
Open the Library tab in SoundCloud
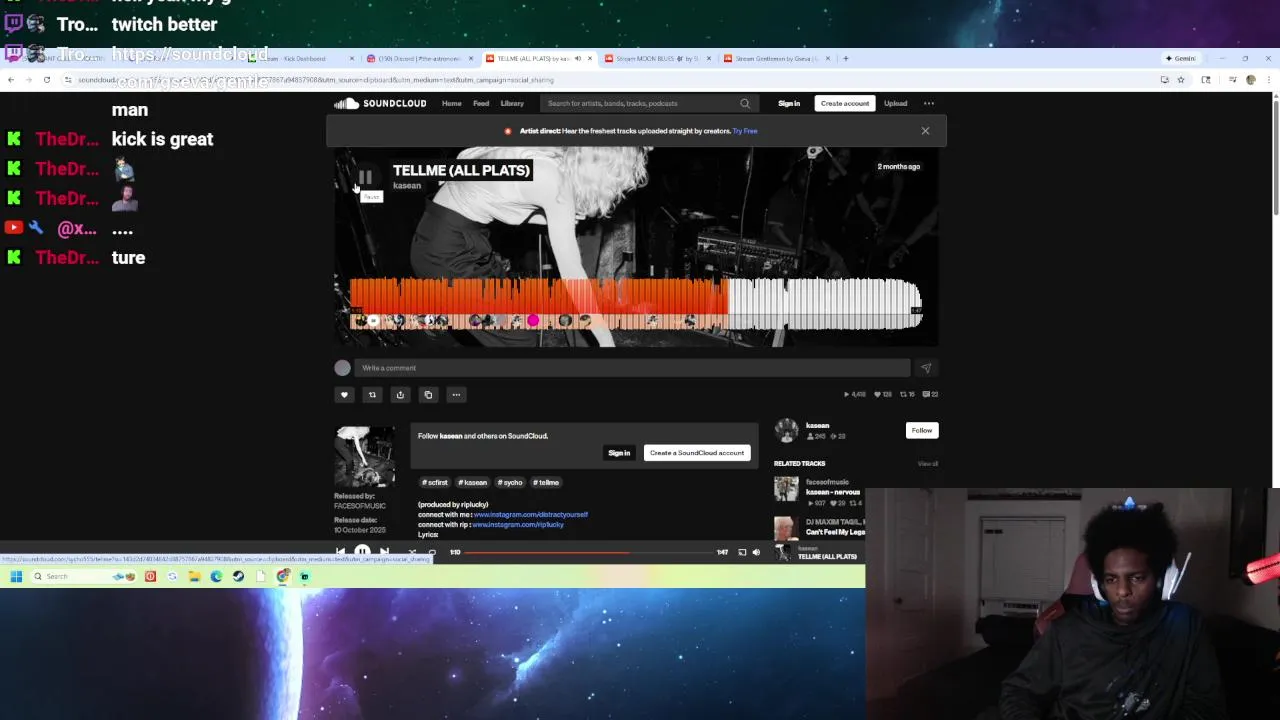(x=512, y=103)
